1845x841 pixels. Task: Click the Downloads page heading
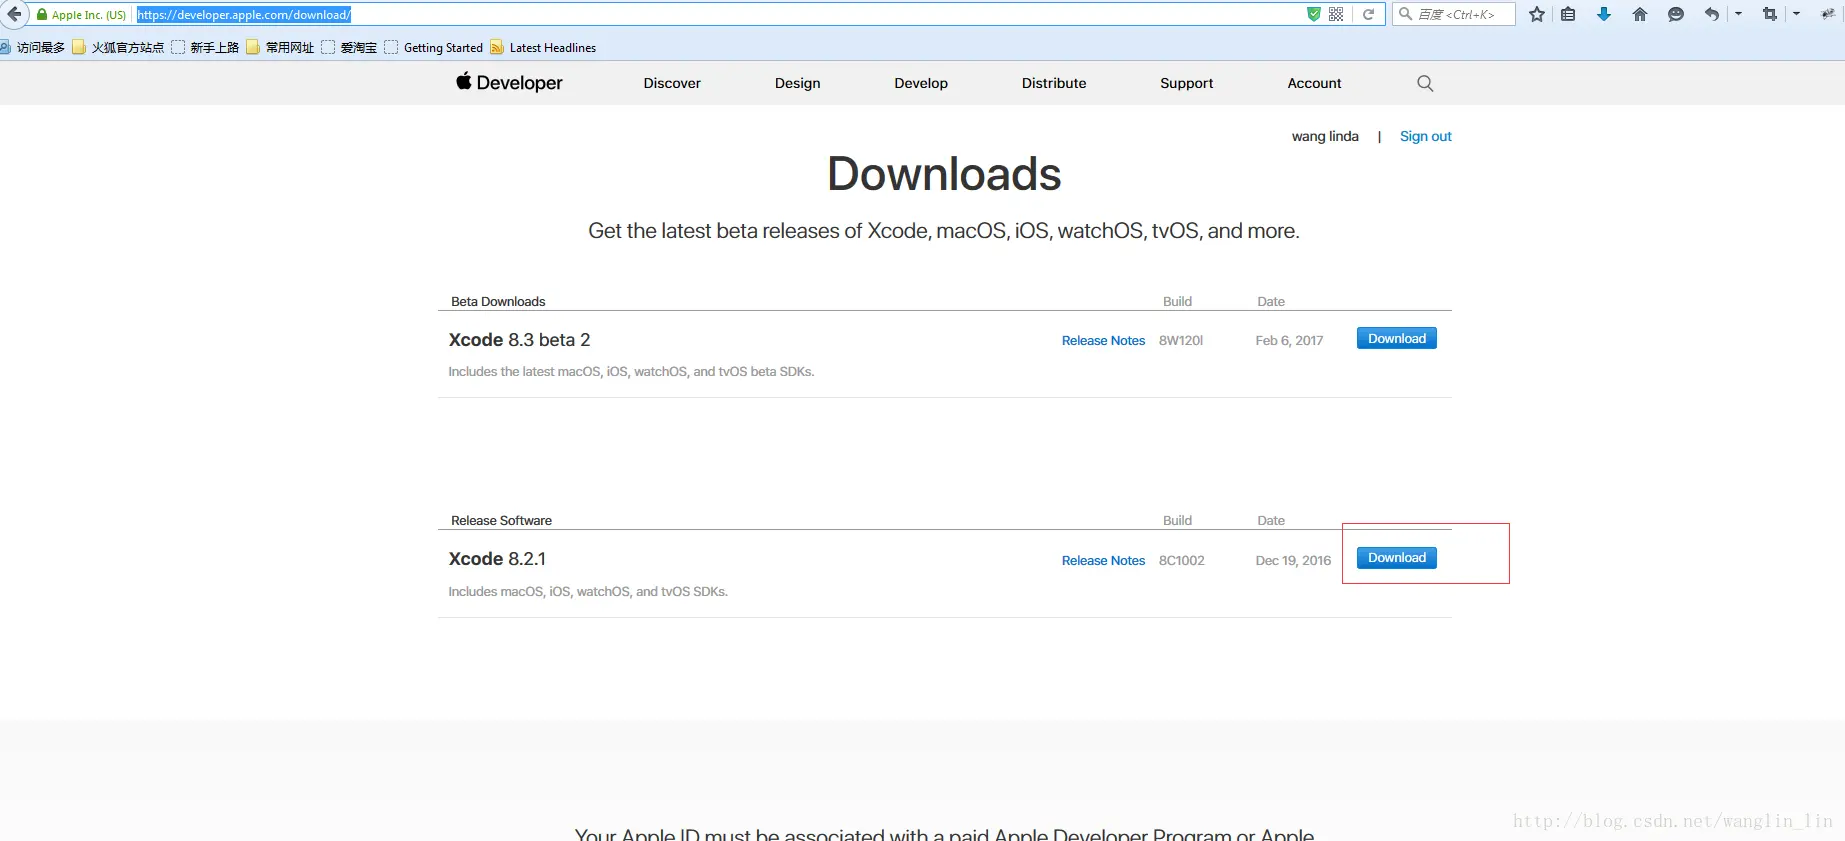[944, 174]
